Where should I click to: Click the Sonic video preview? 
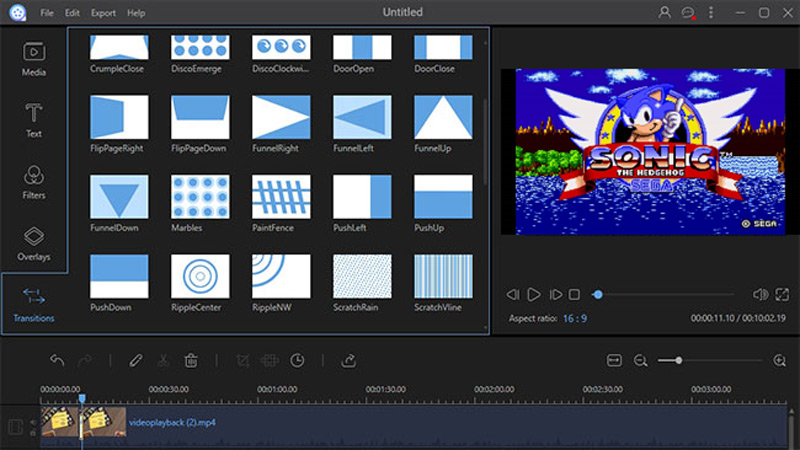pos(650,152)
